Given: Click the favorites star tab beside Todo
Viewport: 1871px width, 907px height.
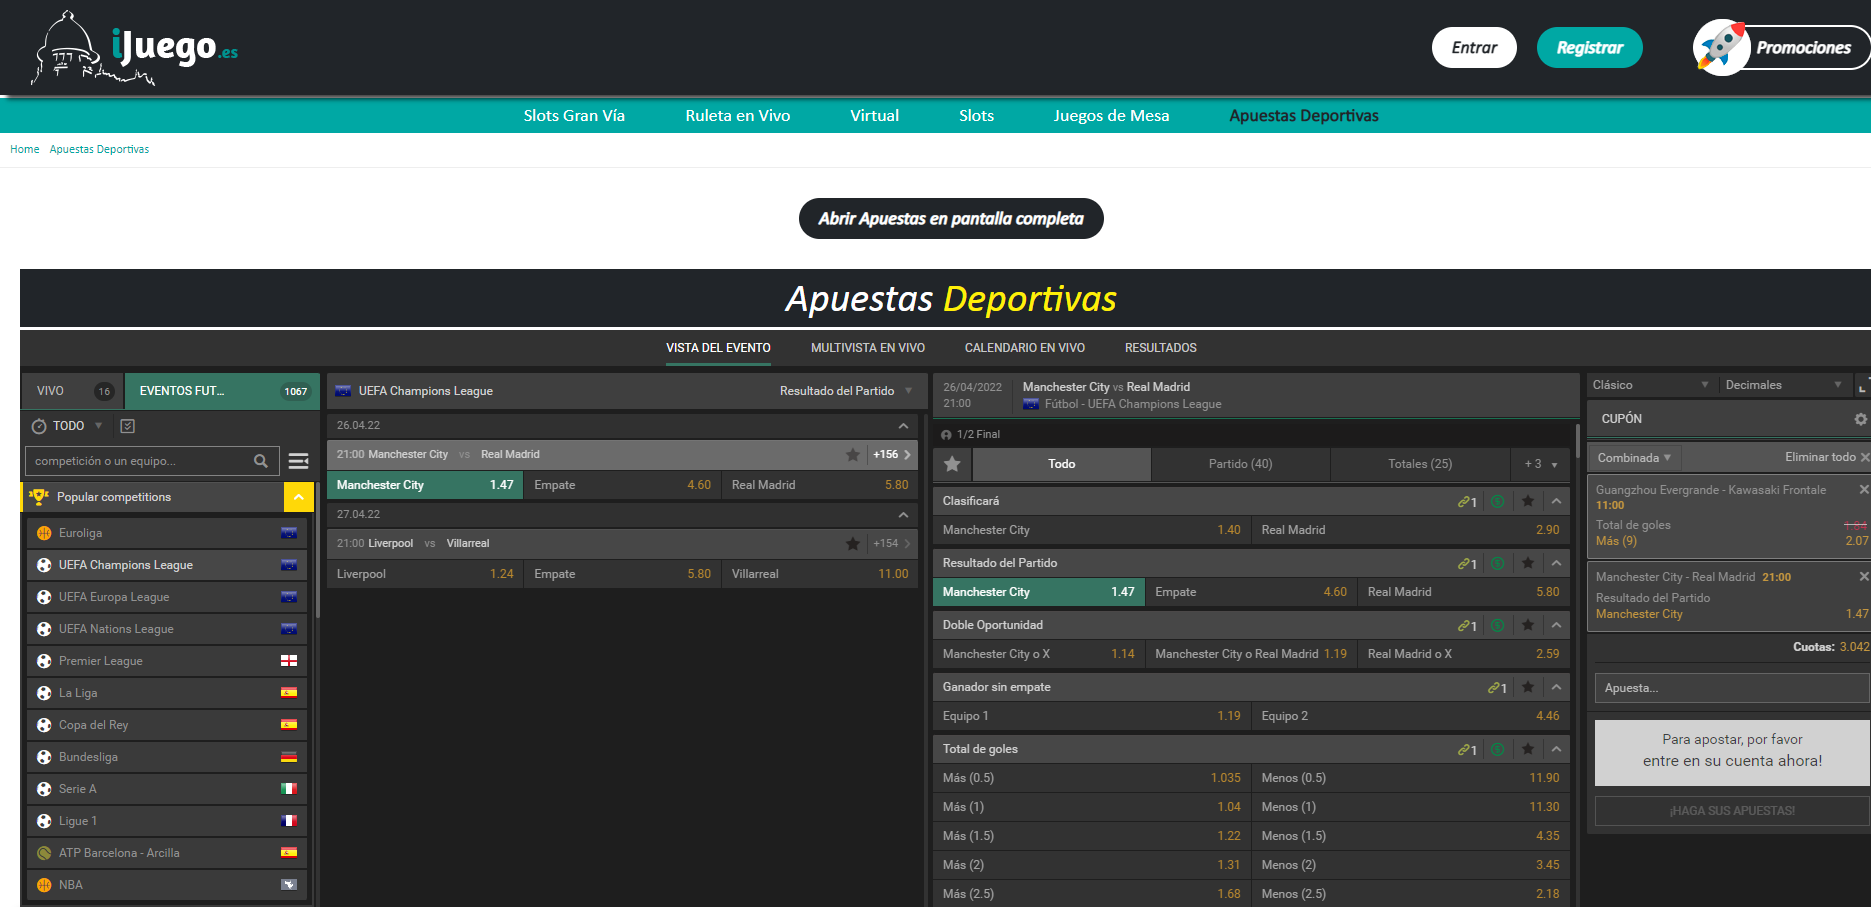Looking at the screenshot, I should coord(952,464).
